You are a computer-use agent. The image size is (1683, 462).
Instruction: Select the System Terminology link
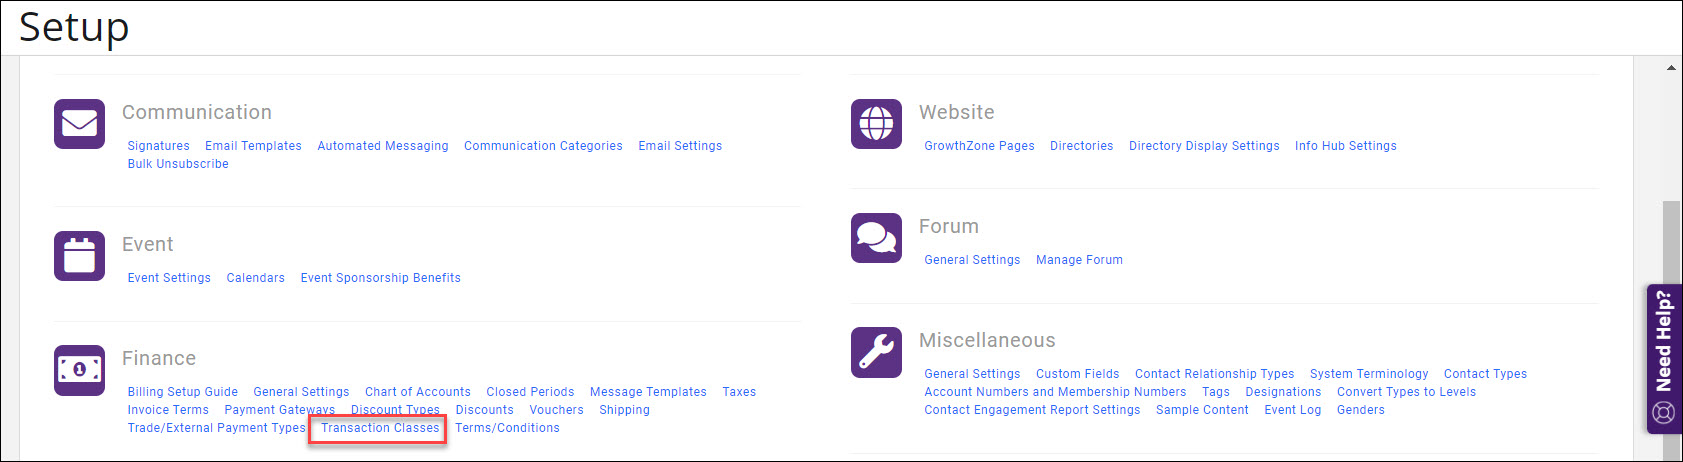[x=1368, y=374]
